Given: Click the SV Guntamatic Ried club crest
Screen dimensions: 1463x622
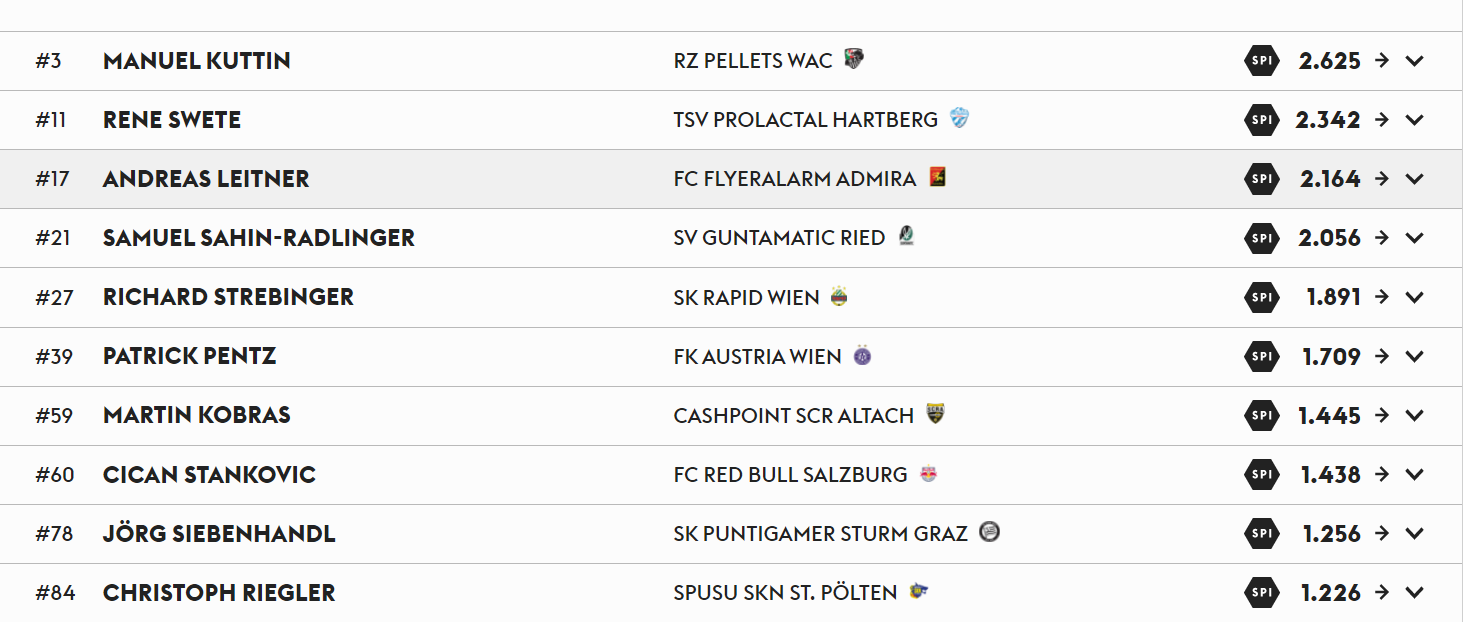Looking at the screenshot, I should pyautogui.click(x=906, y=236).
